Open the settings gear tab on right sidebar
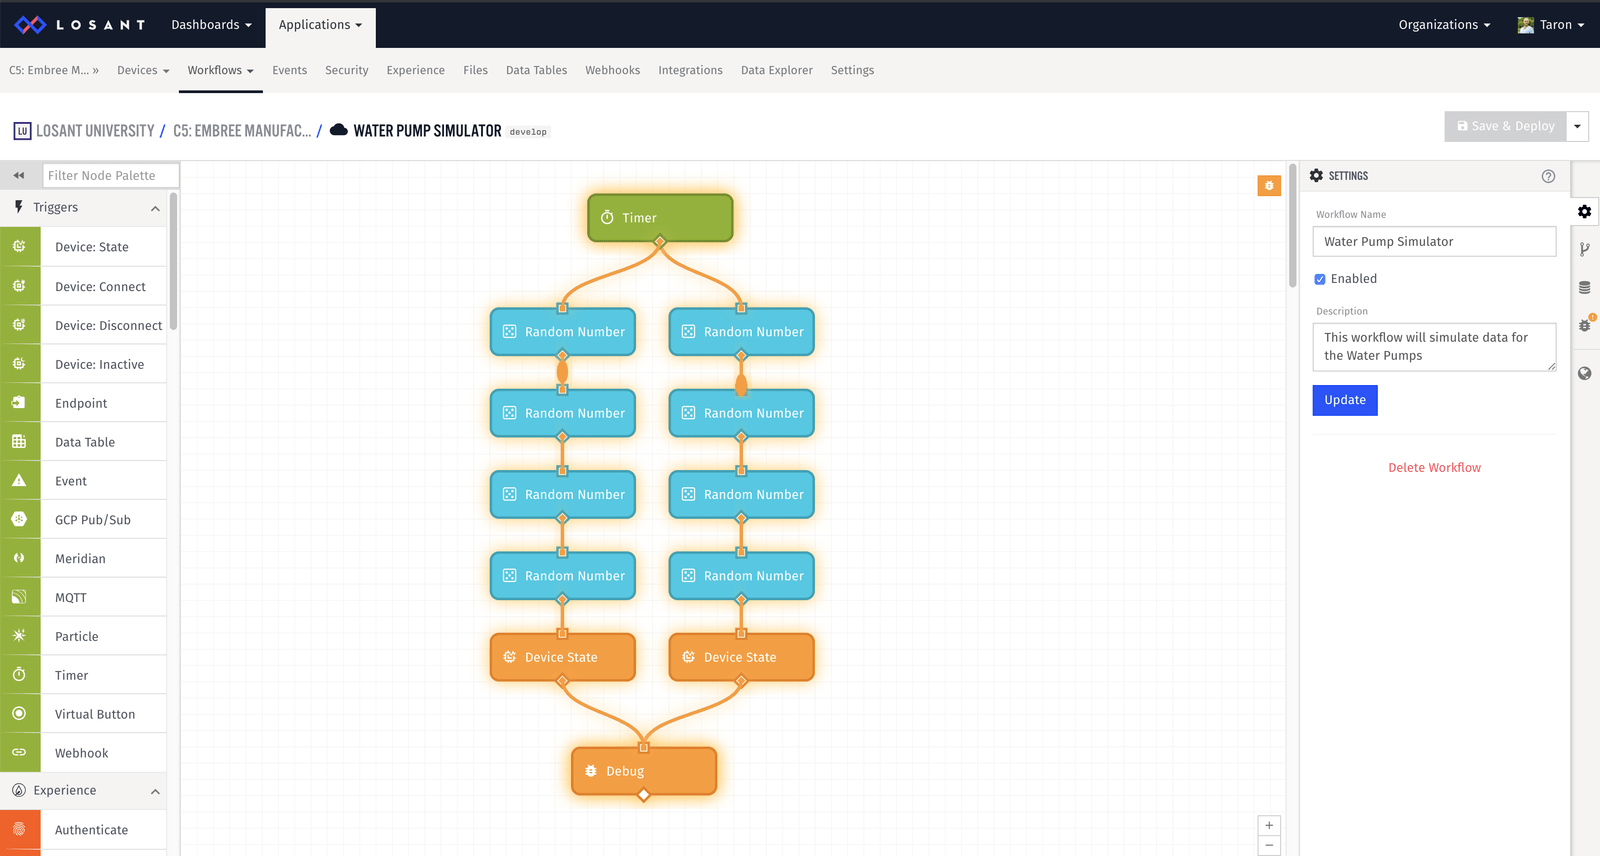 (1585, 211)
